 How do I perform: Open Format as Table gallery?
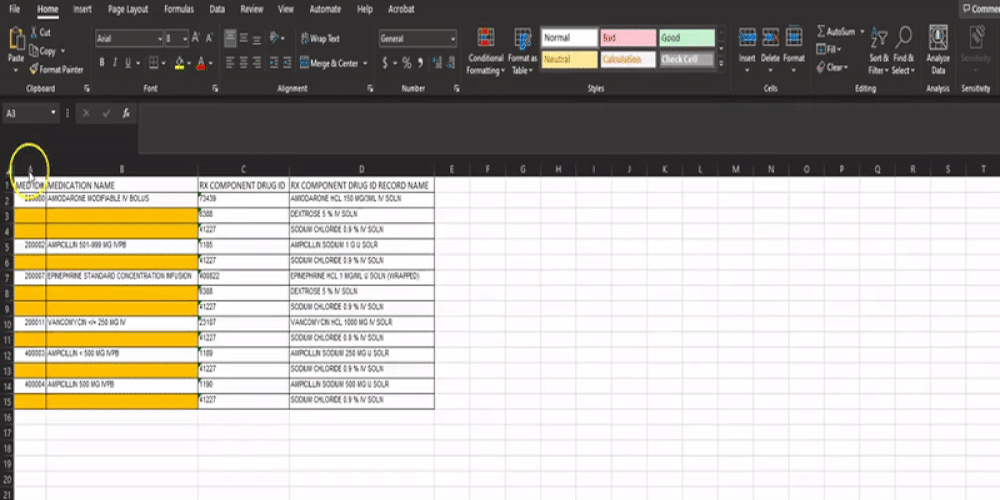point(522,51)
